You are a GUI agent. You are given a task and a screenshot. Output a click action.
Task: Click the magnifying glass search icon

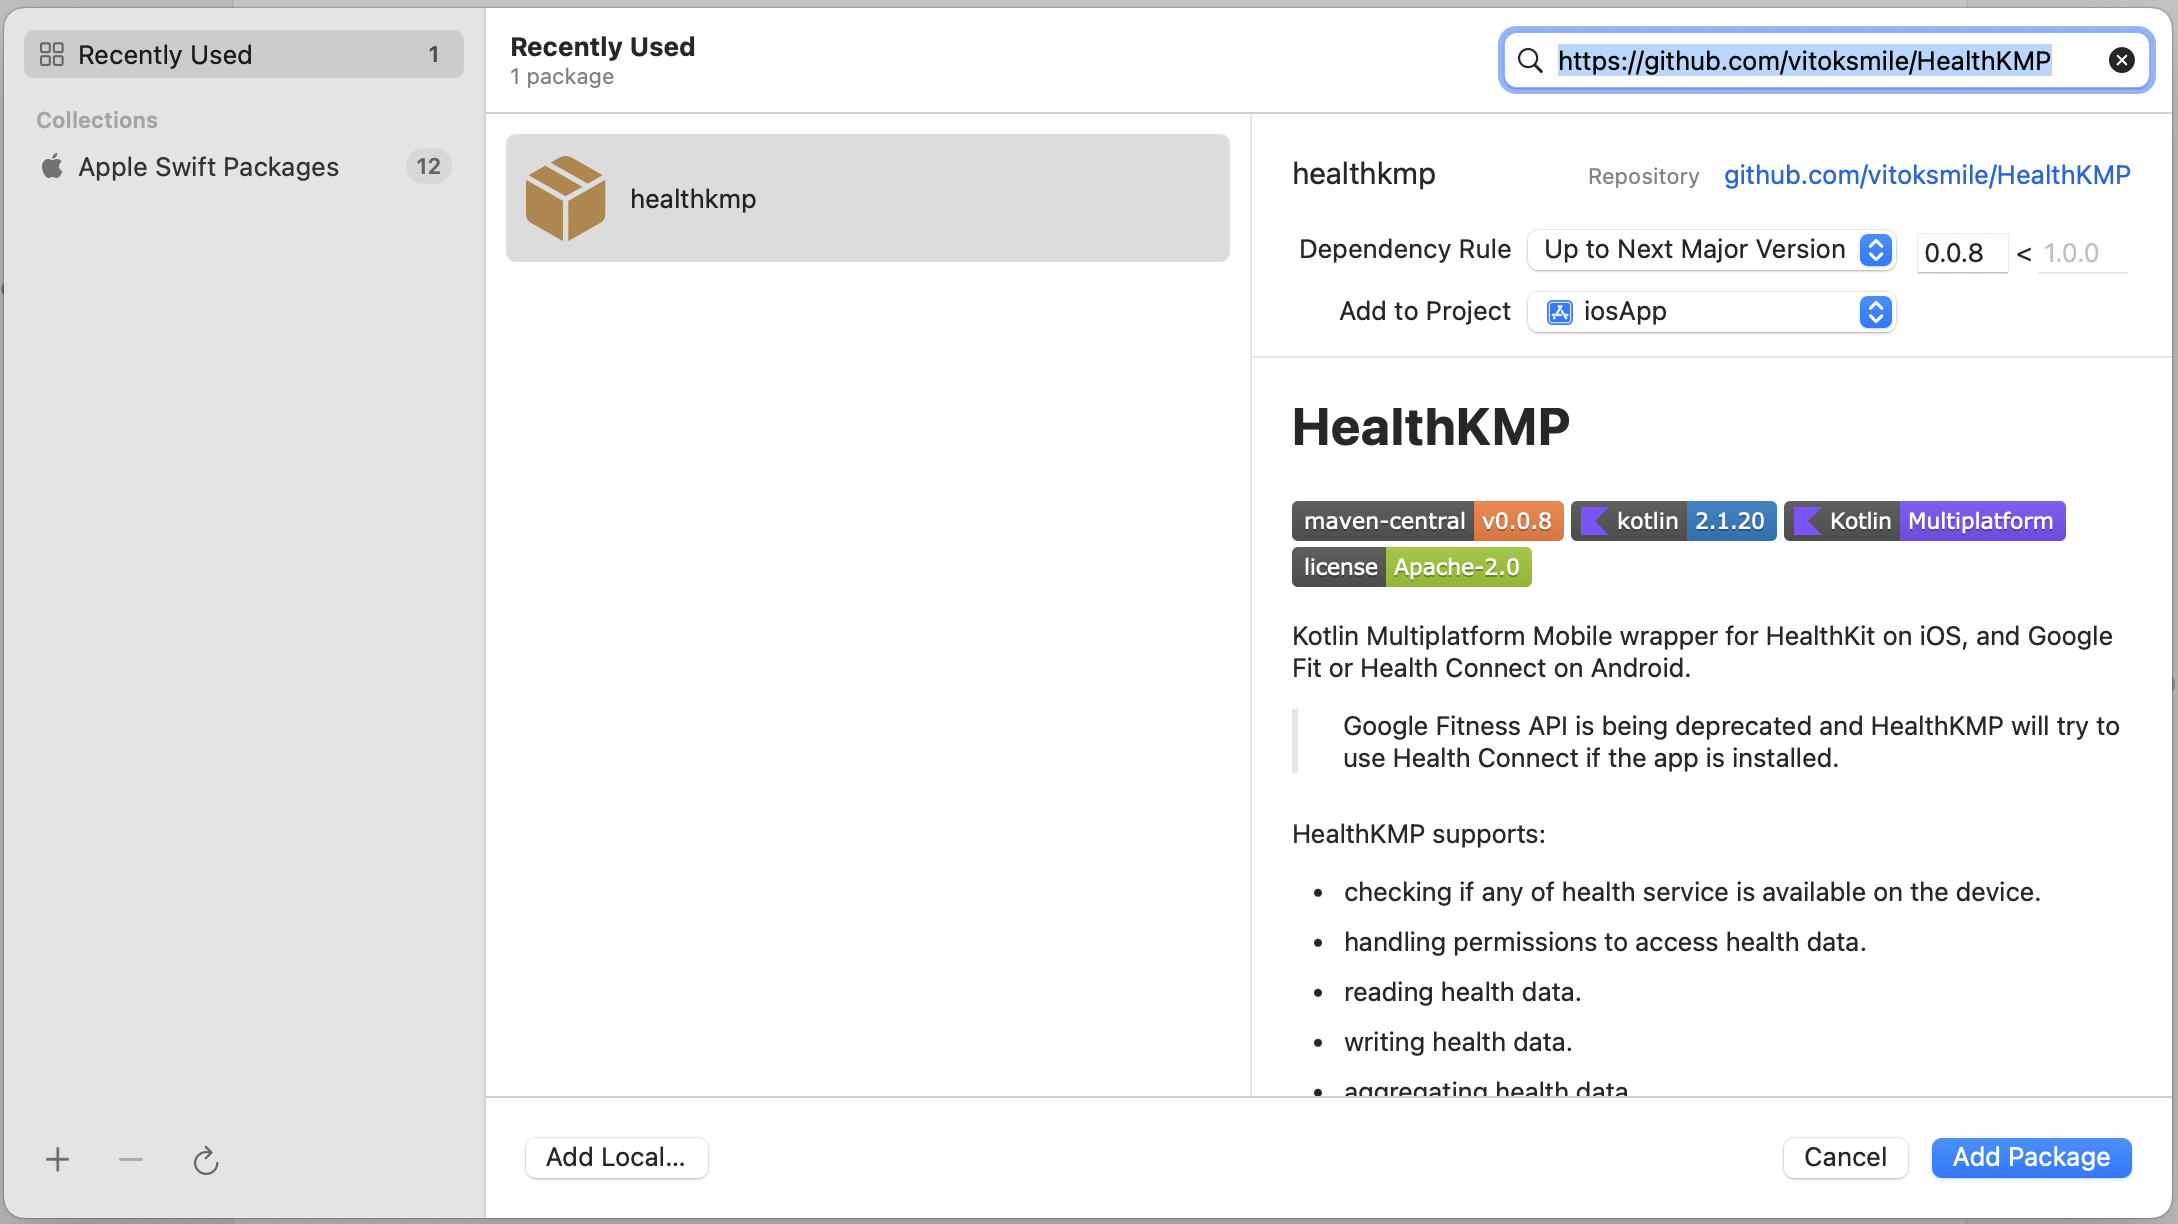click(1530, 61)
